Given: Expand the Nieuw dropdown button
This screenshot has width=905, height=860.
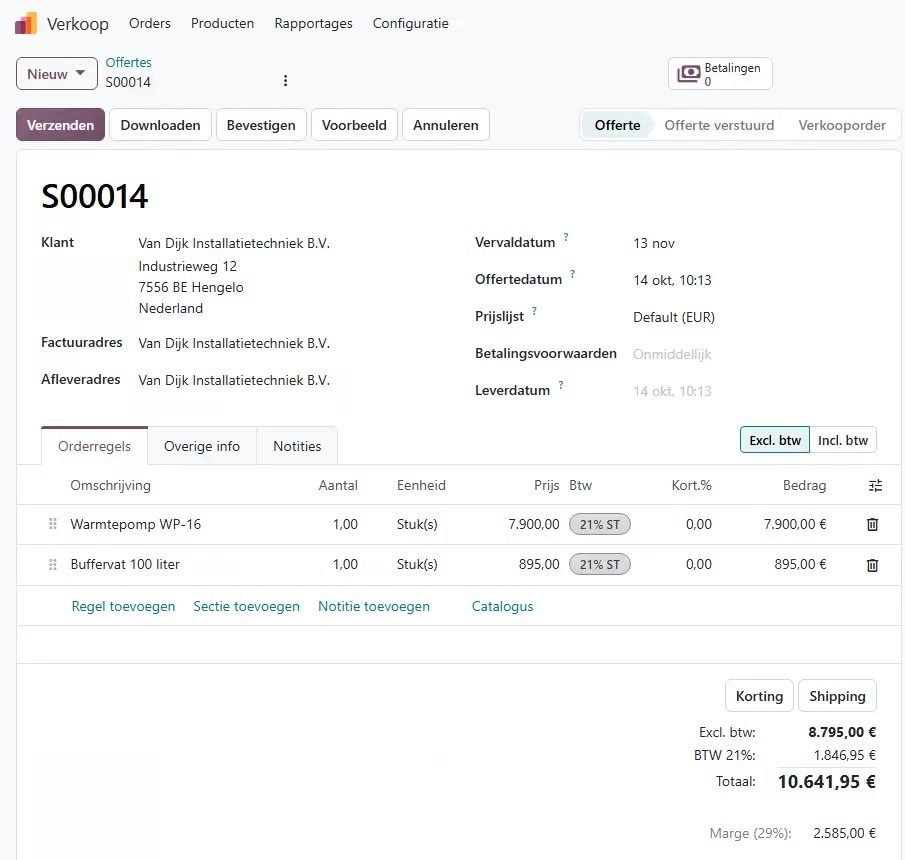Looking at the screenshot, I should click(x=57, y=74).
